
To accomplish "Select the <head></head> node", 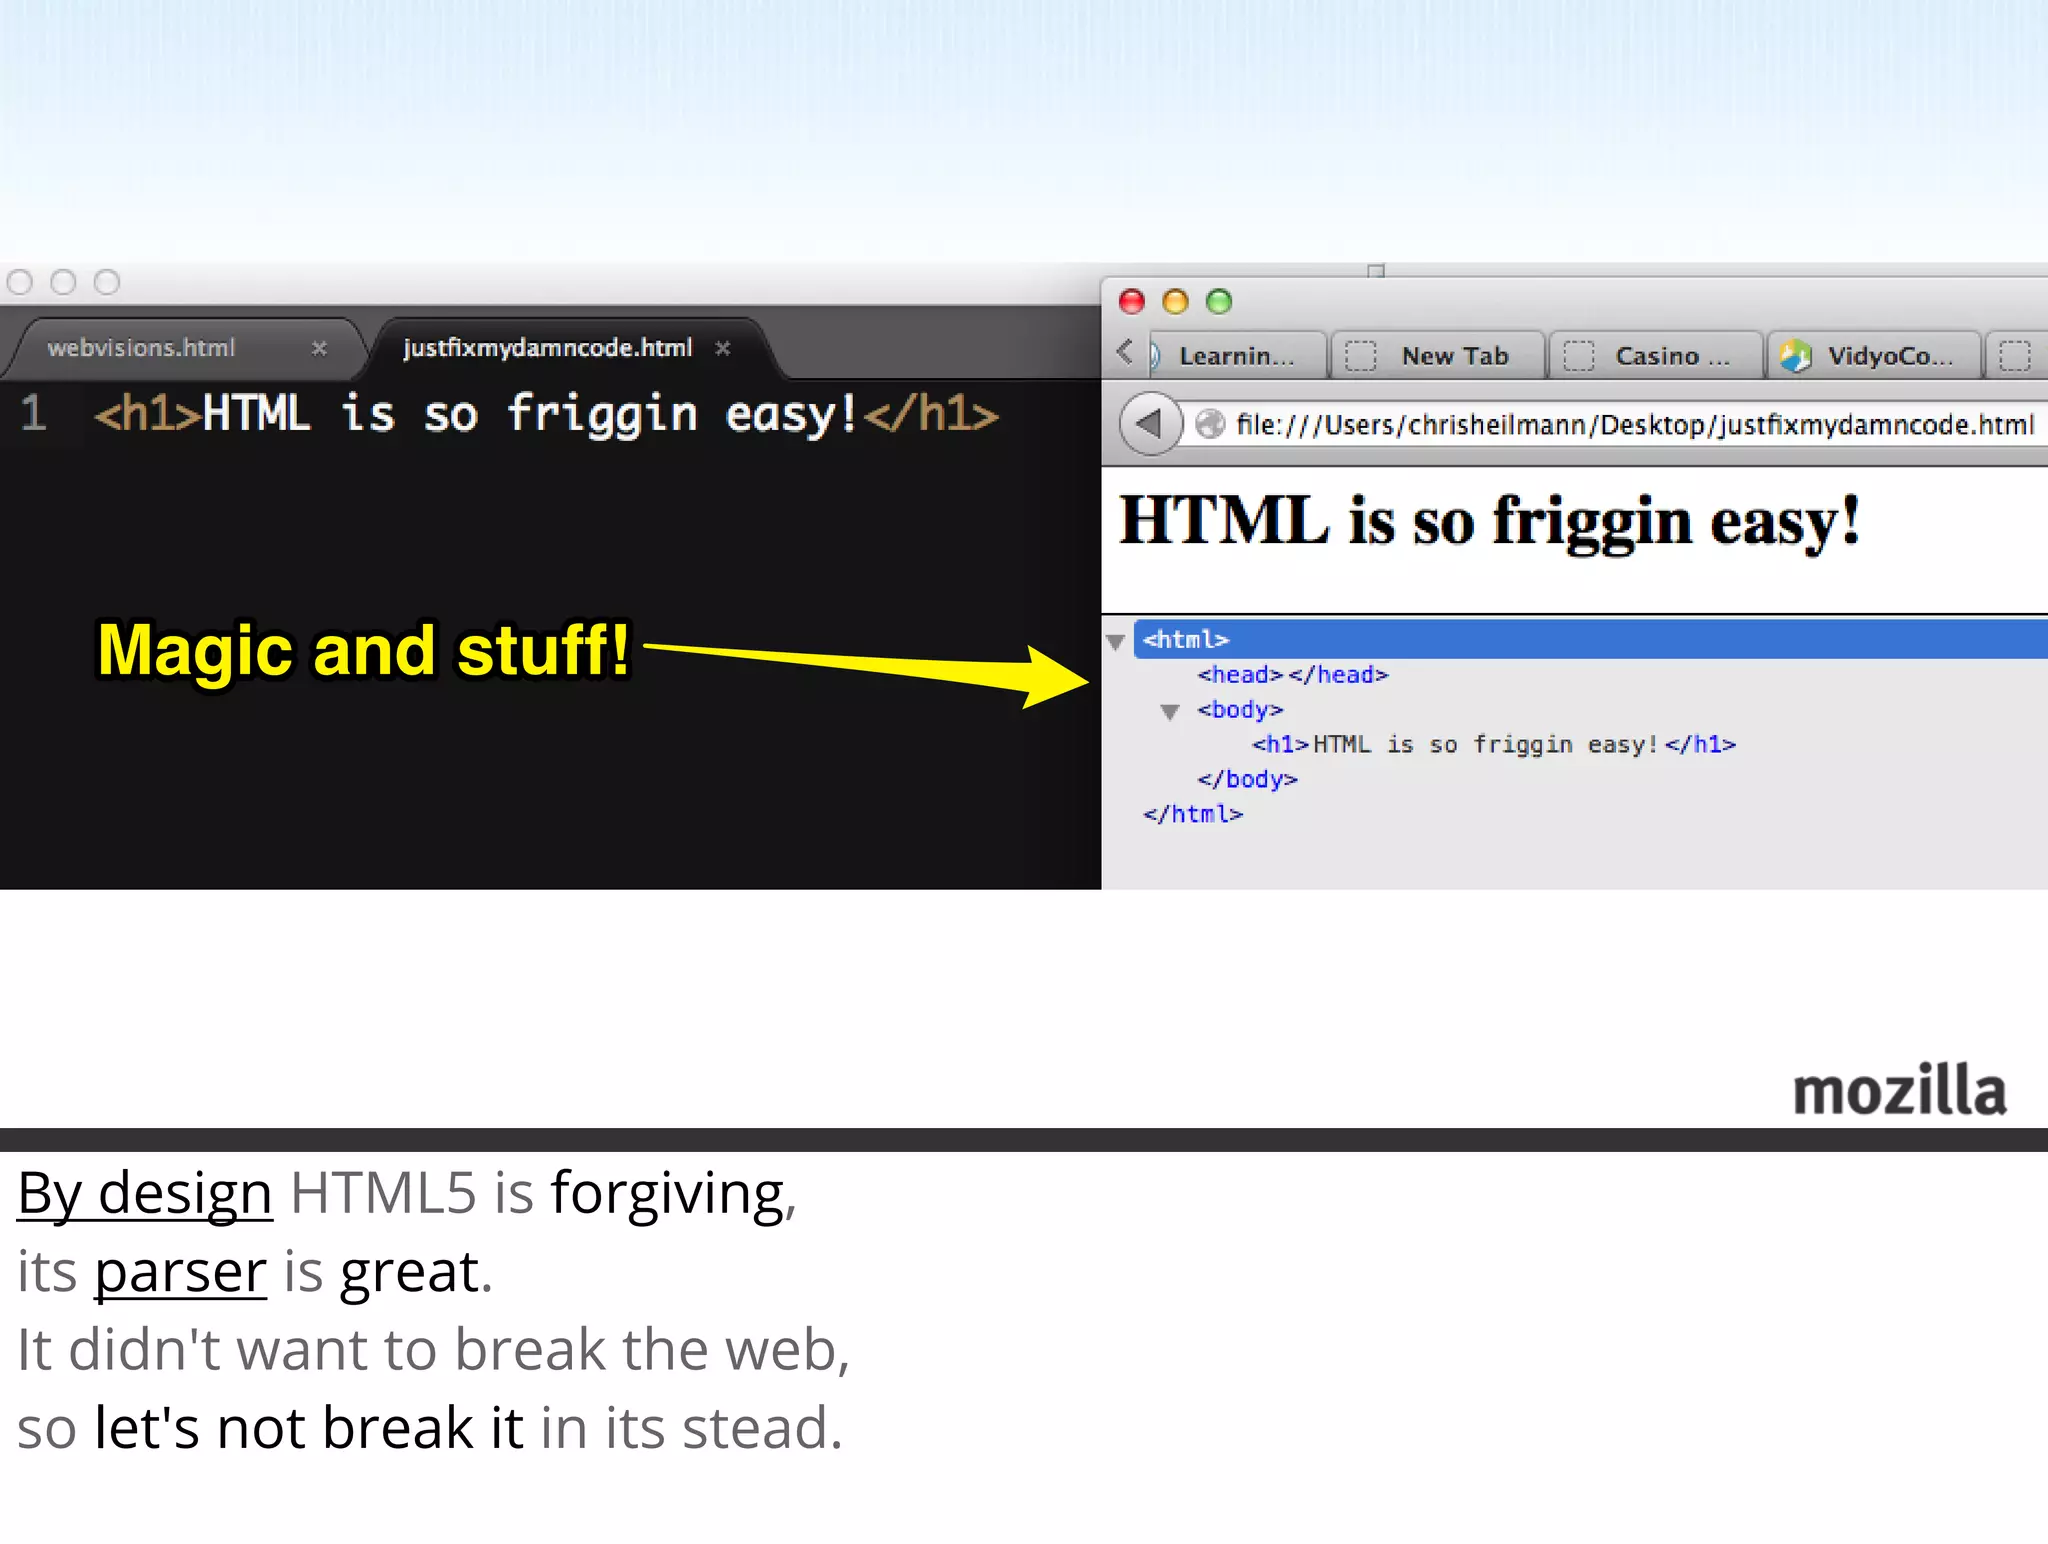I will [1293, 675].
